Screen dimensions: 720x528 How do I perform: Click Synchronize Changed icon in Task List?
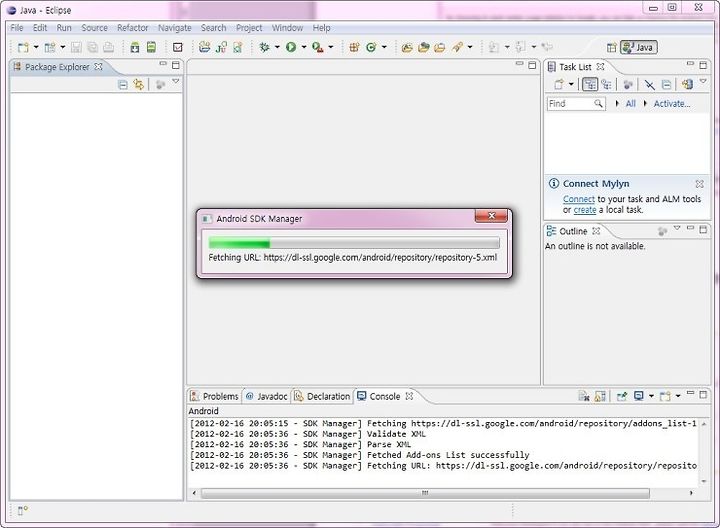tap(687, 84)
